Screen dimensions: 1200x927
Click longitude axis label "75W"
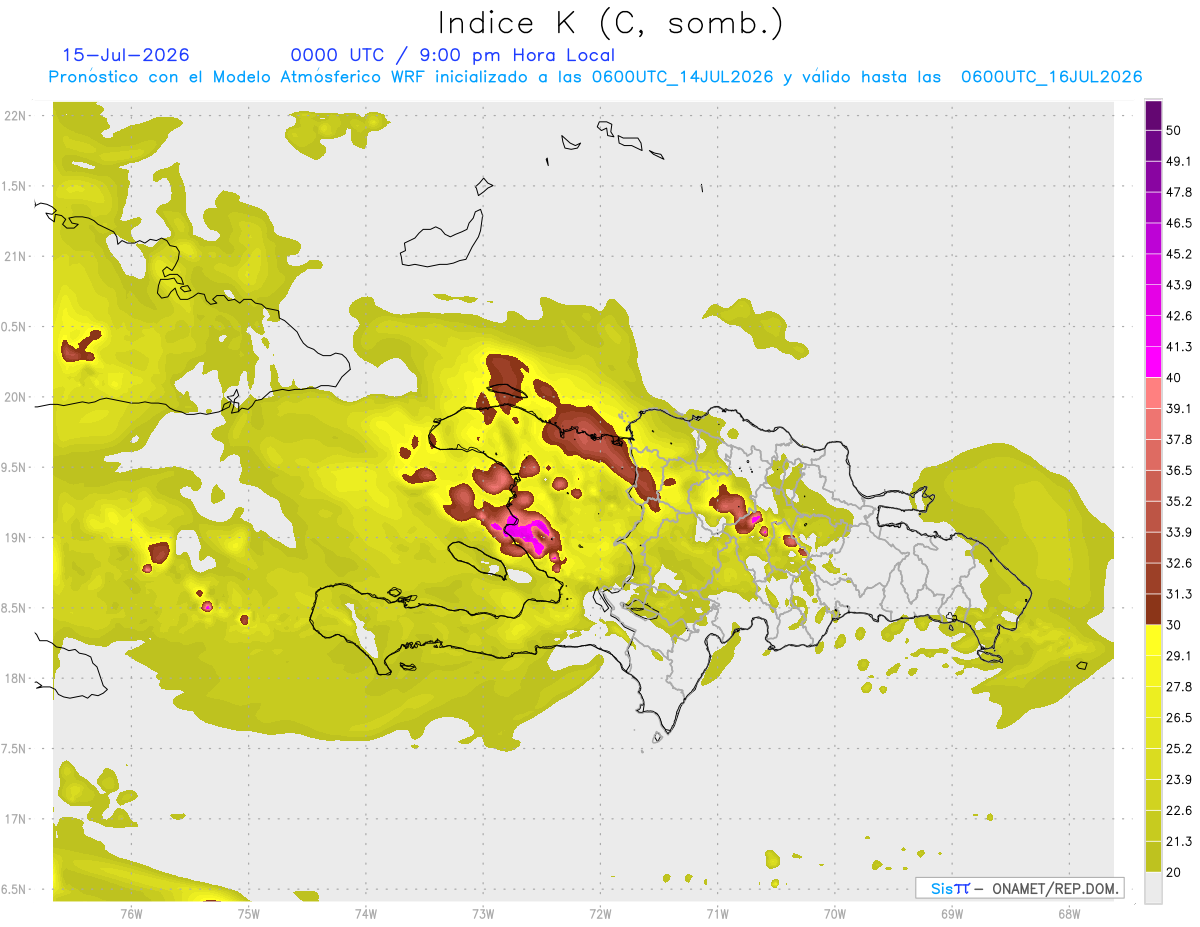click(x=248, y=914)
